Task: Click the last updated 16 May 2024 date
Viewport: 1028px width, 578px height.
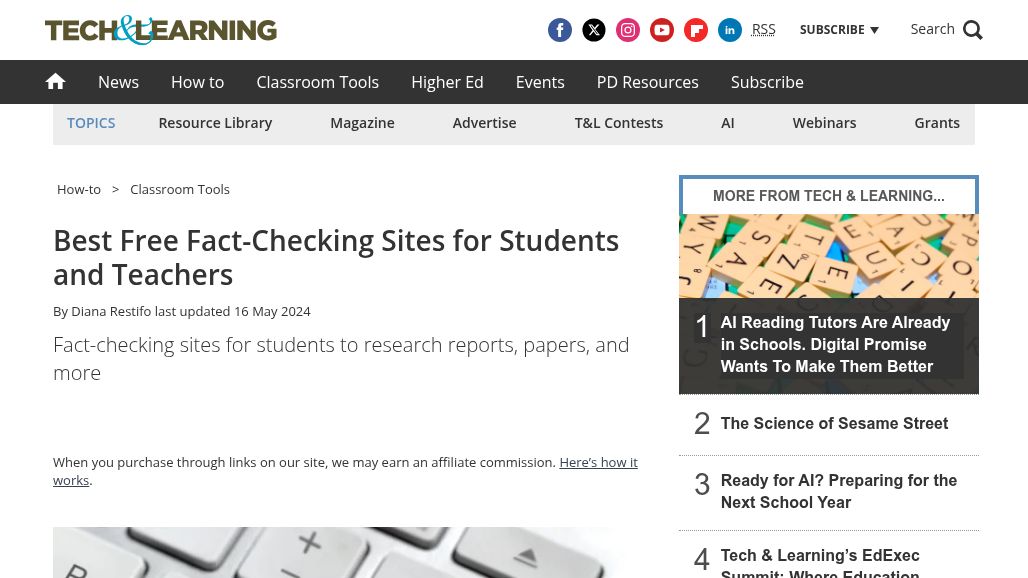Action: point(232,311)
